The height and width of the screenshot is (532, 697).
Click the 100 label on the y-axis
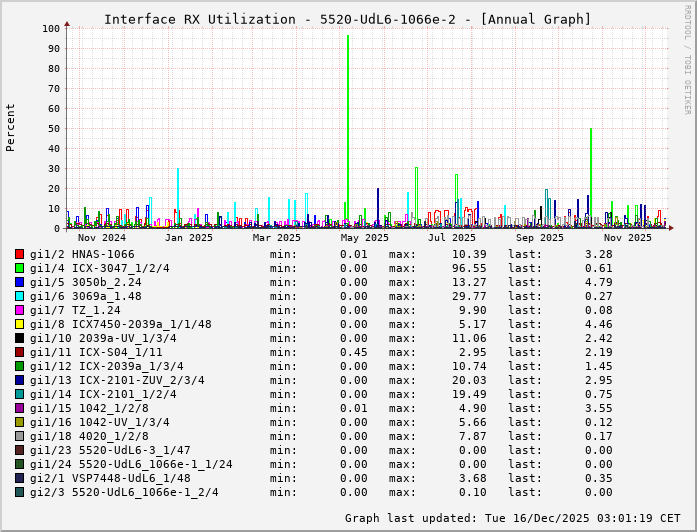click(51, 28)
